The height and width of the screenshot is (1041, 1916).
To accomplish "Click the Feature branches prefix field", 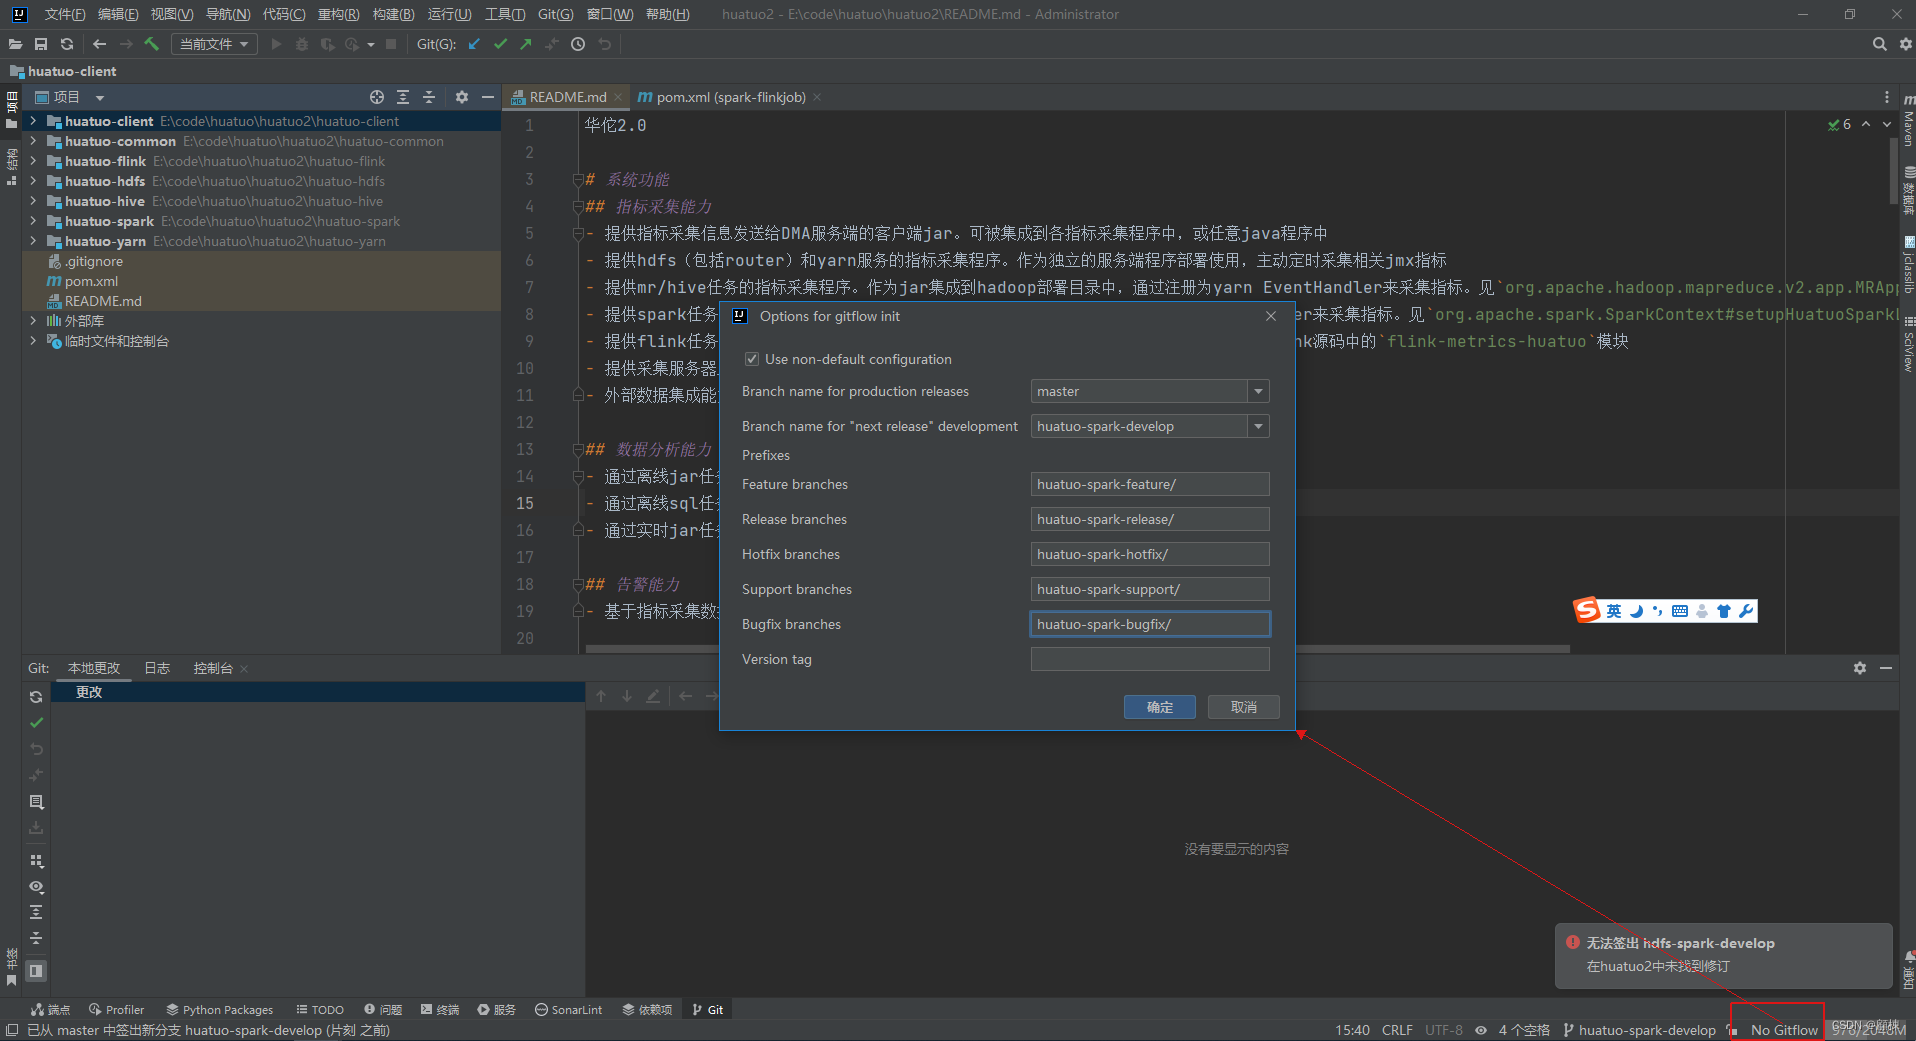I will [1150, 484].
